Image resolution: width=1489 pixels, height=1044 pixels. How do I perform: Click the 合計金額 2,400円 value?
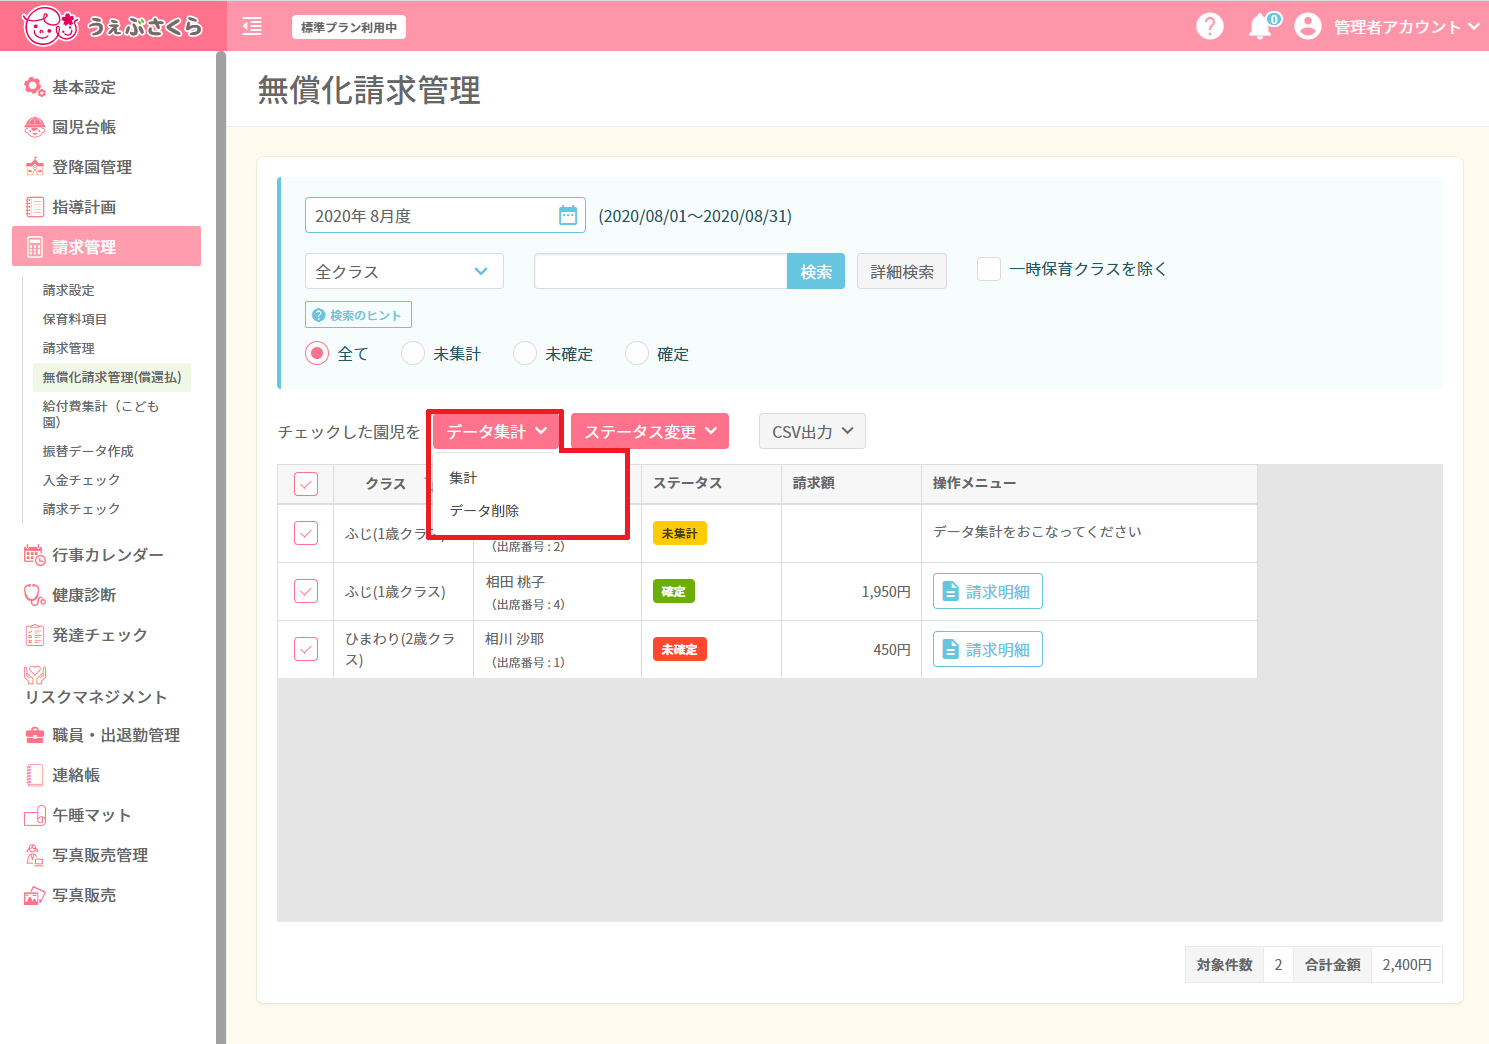(x=1407, y=965)
